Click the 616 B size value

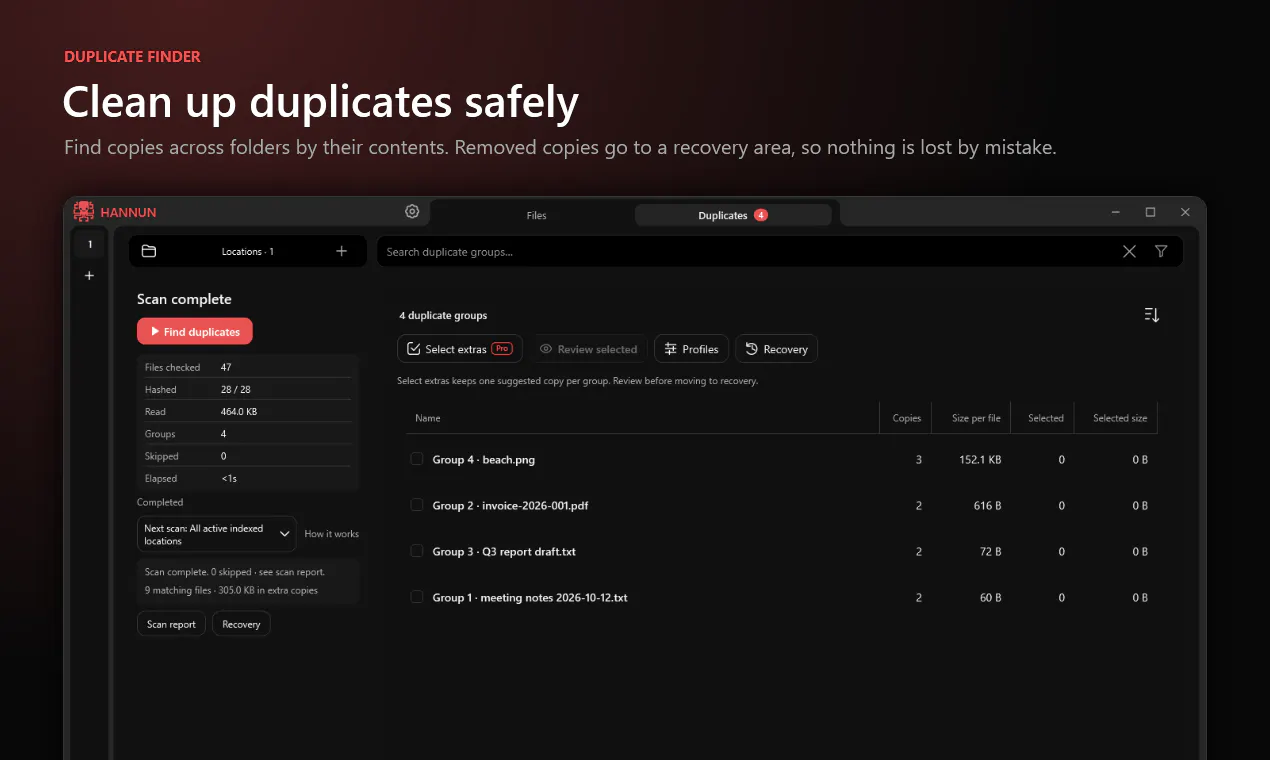988,506
